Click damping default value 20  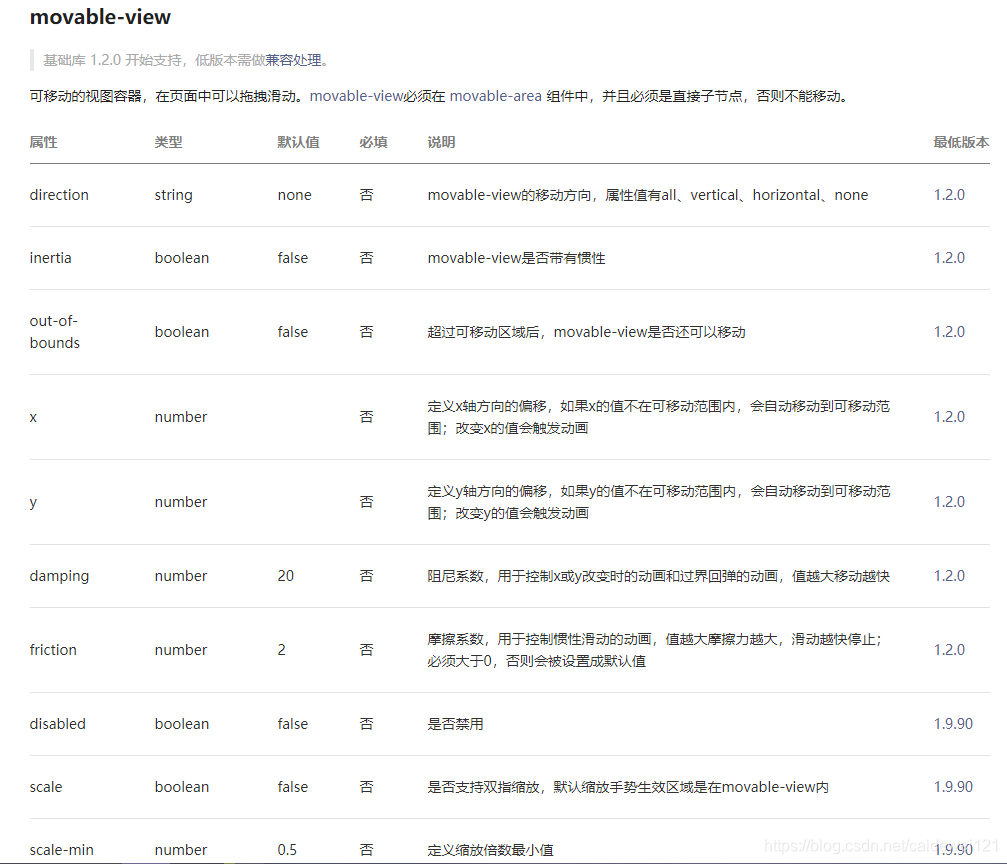286,576
